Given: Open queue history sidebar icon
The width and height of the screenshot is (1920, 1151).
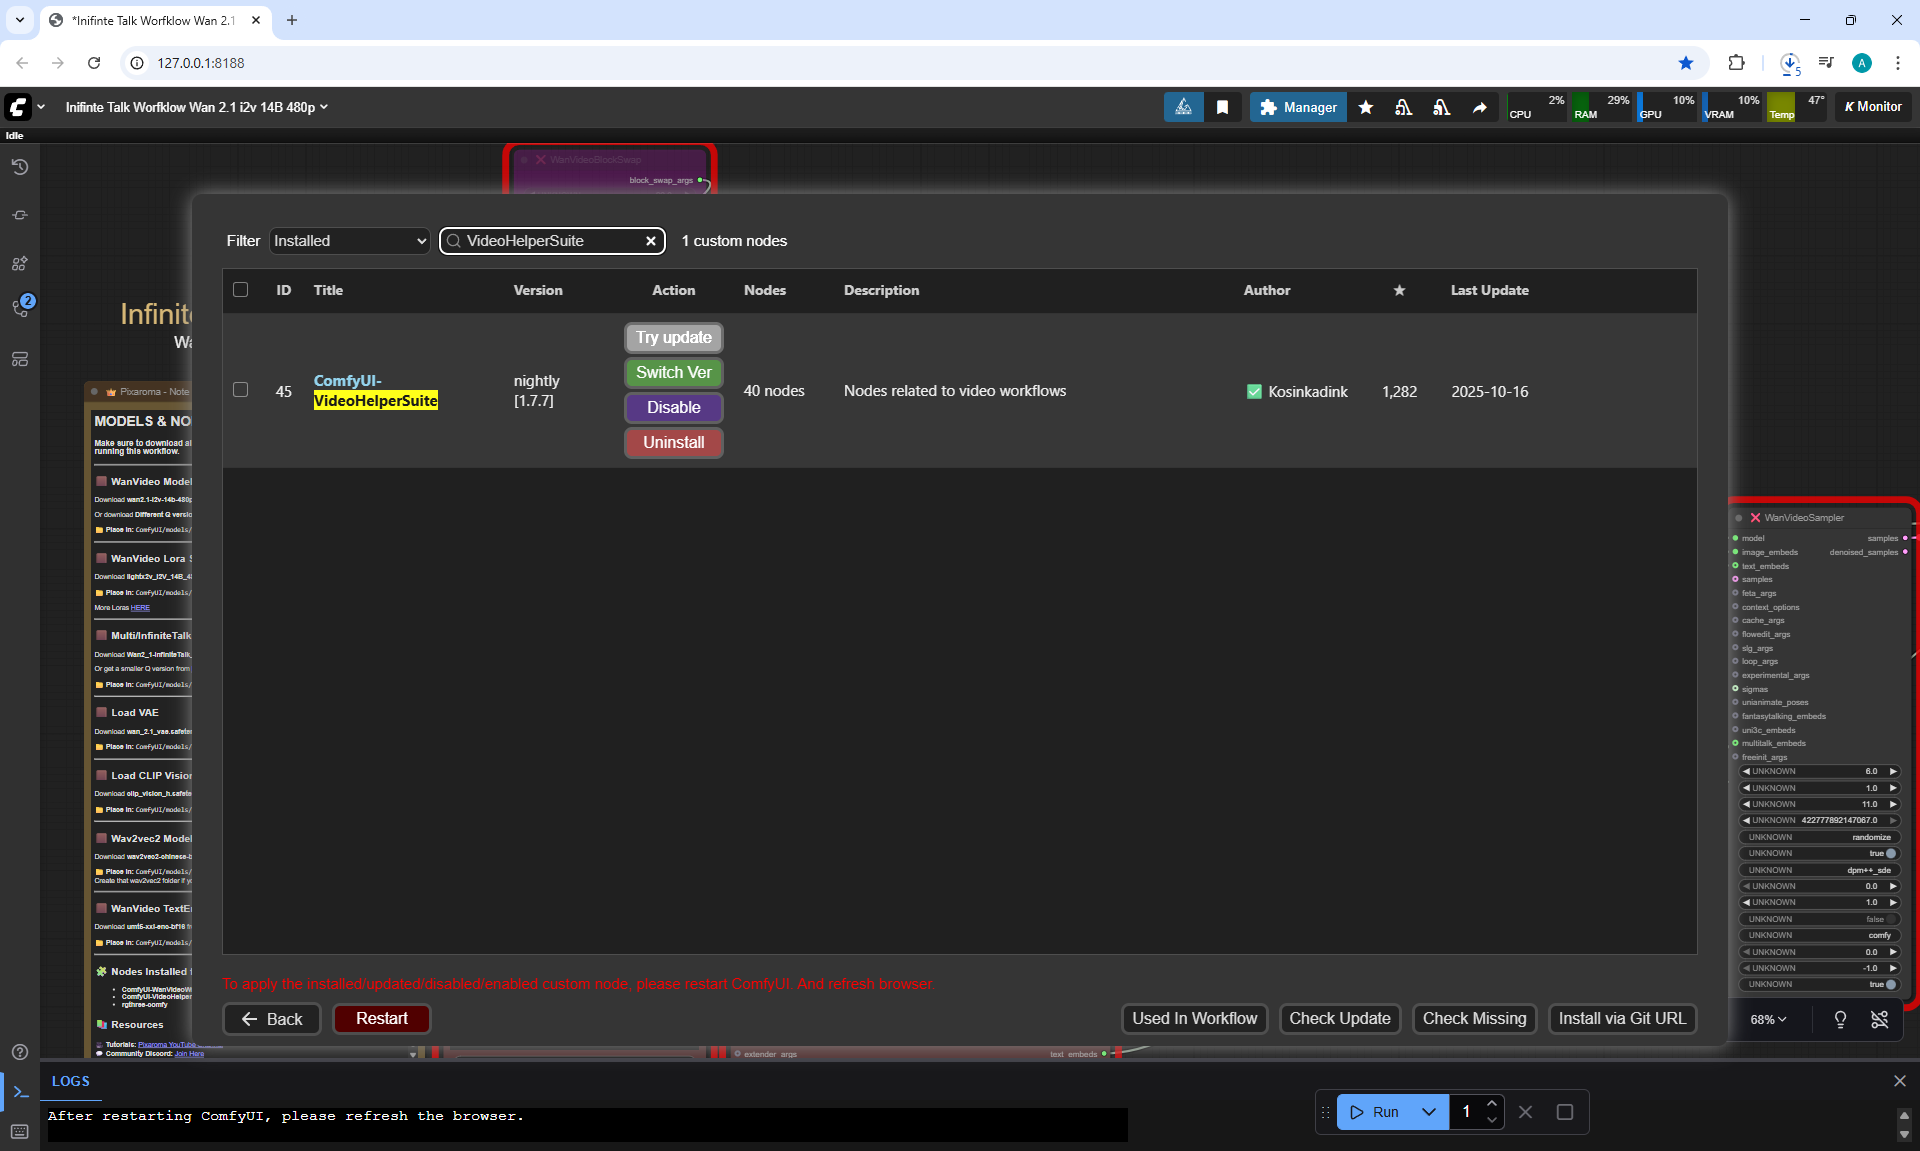Looking at the screenshot, I should pos(19,167).
